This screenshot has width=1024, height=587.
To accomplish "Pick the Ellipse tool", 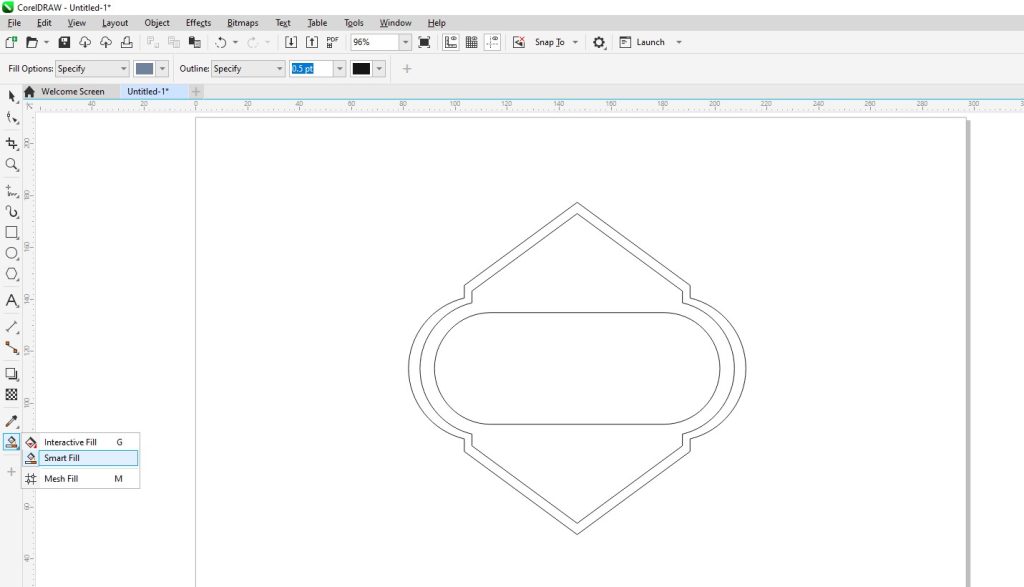I will [x=12, y=253].
